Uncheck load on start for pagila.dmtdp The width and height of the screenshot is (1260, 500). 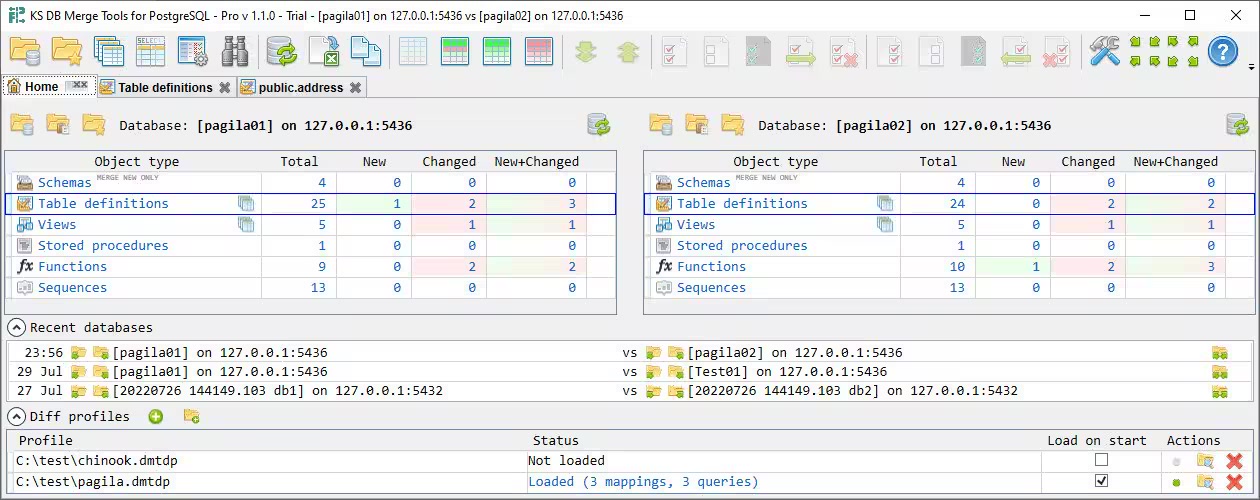(x=1101, y=482)
